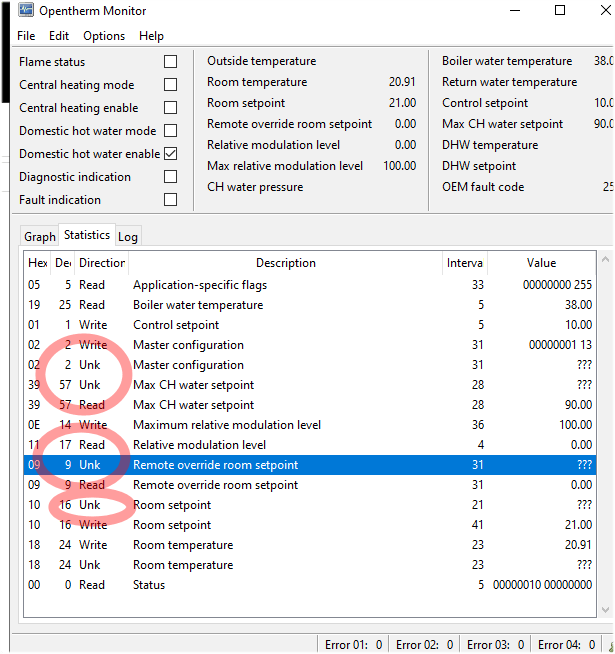
Task: Open the Edit menu
Action: 59,36
